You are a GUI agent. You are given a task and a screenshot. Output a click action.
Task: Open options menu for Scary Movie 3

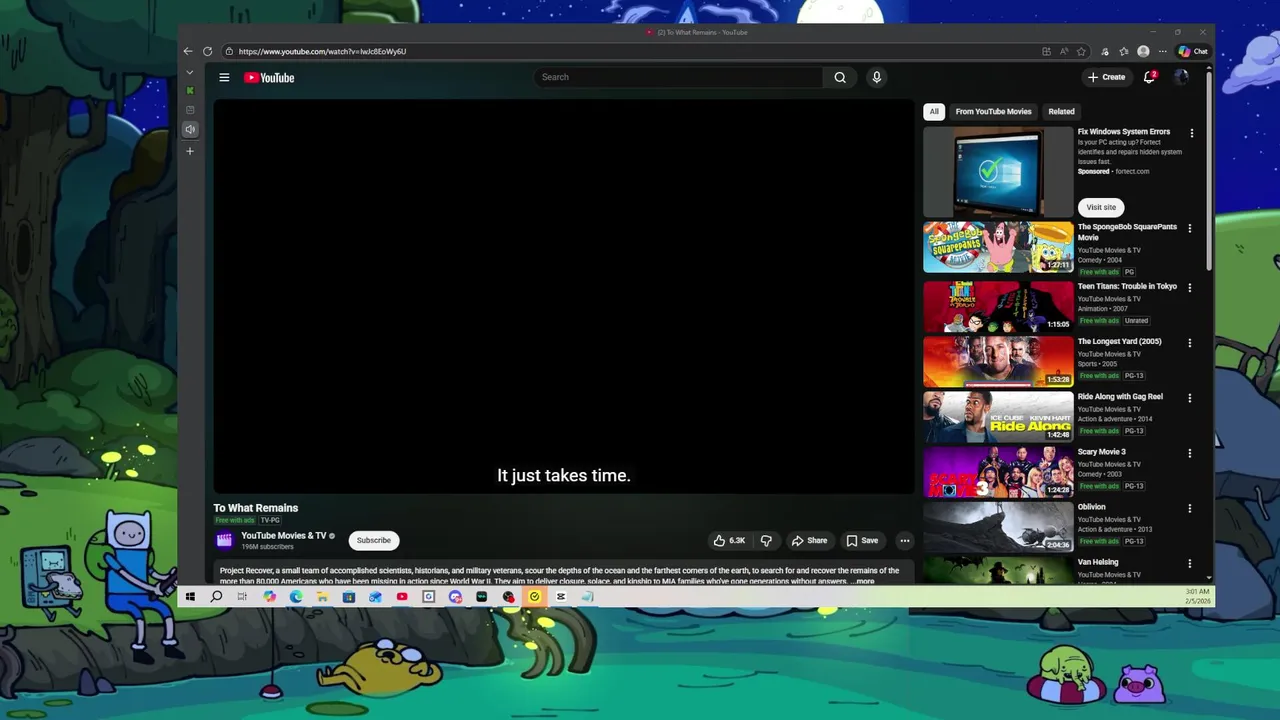(1190, 453)
